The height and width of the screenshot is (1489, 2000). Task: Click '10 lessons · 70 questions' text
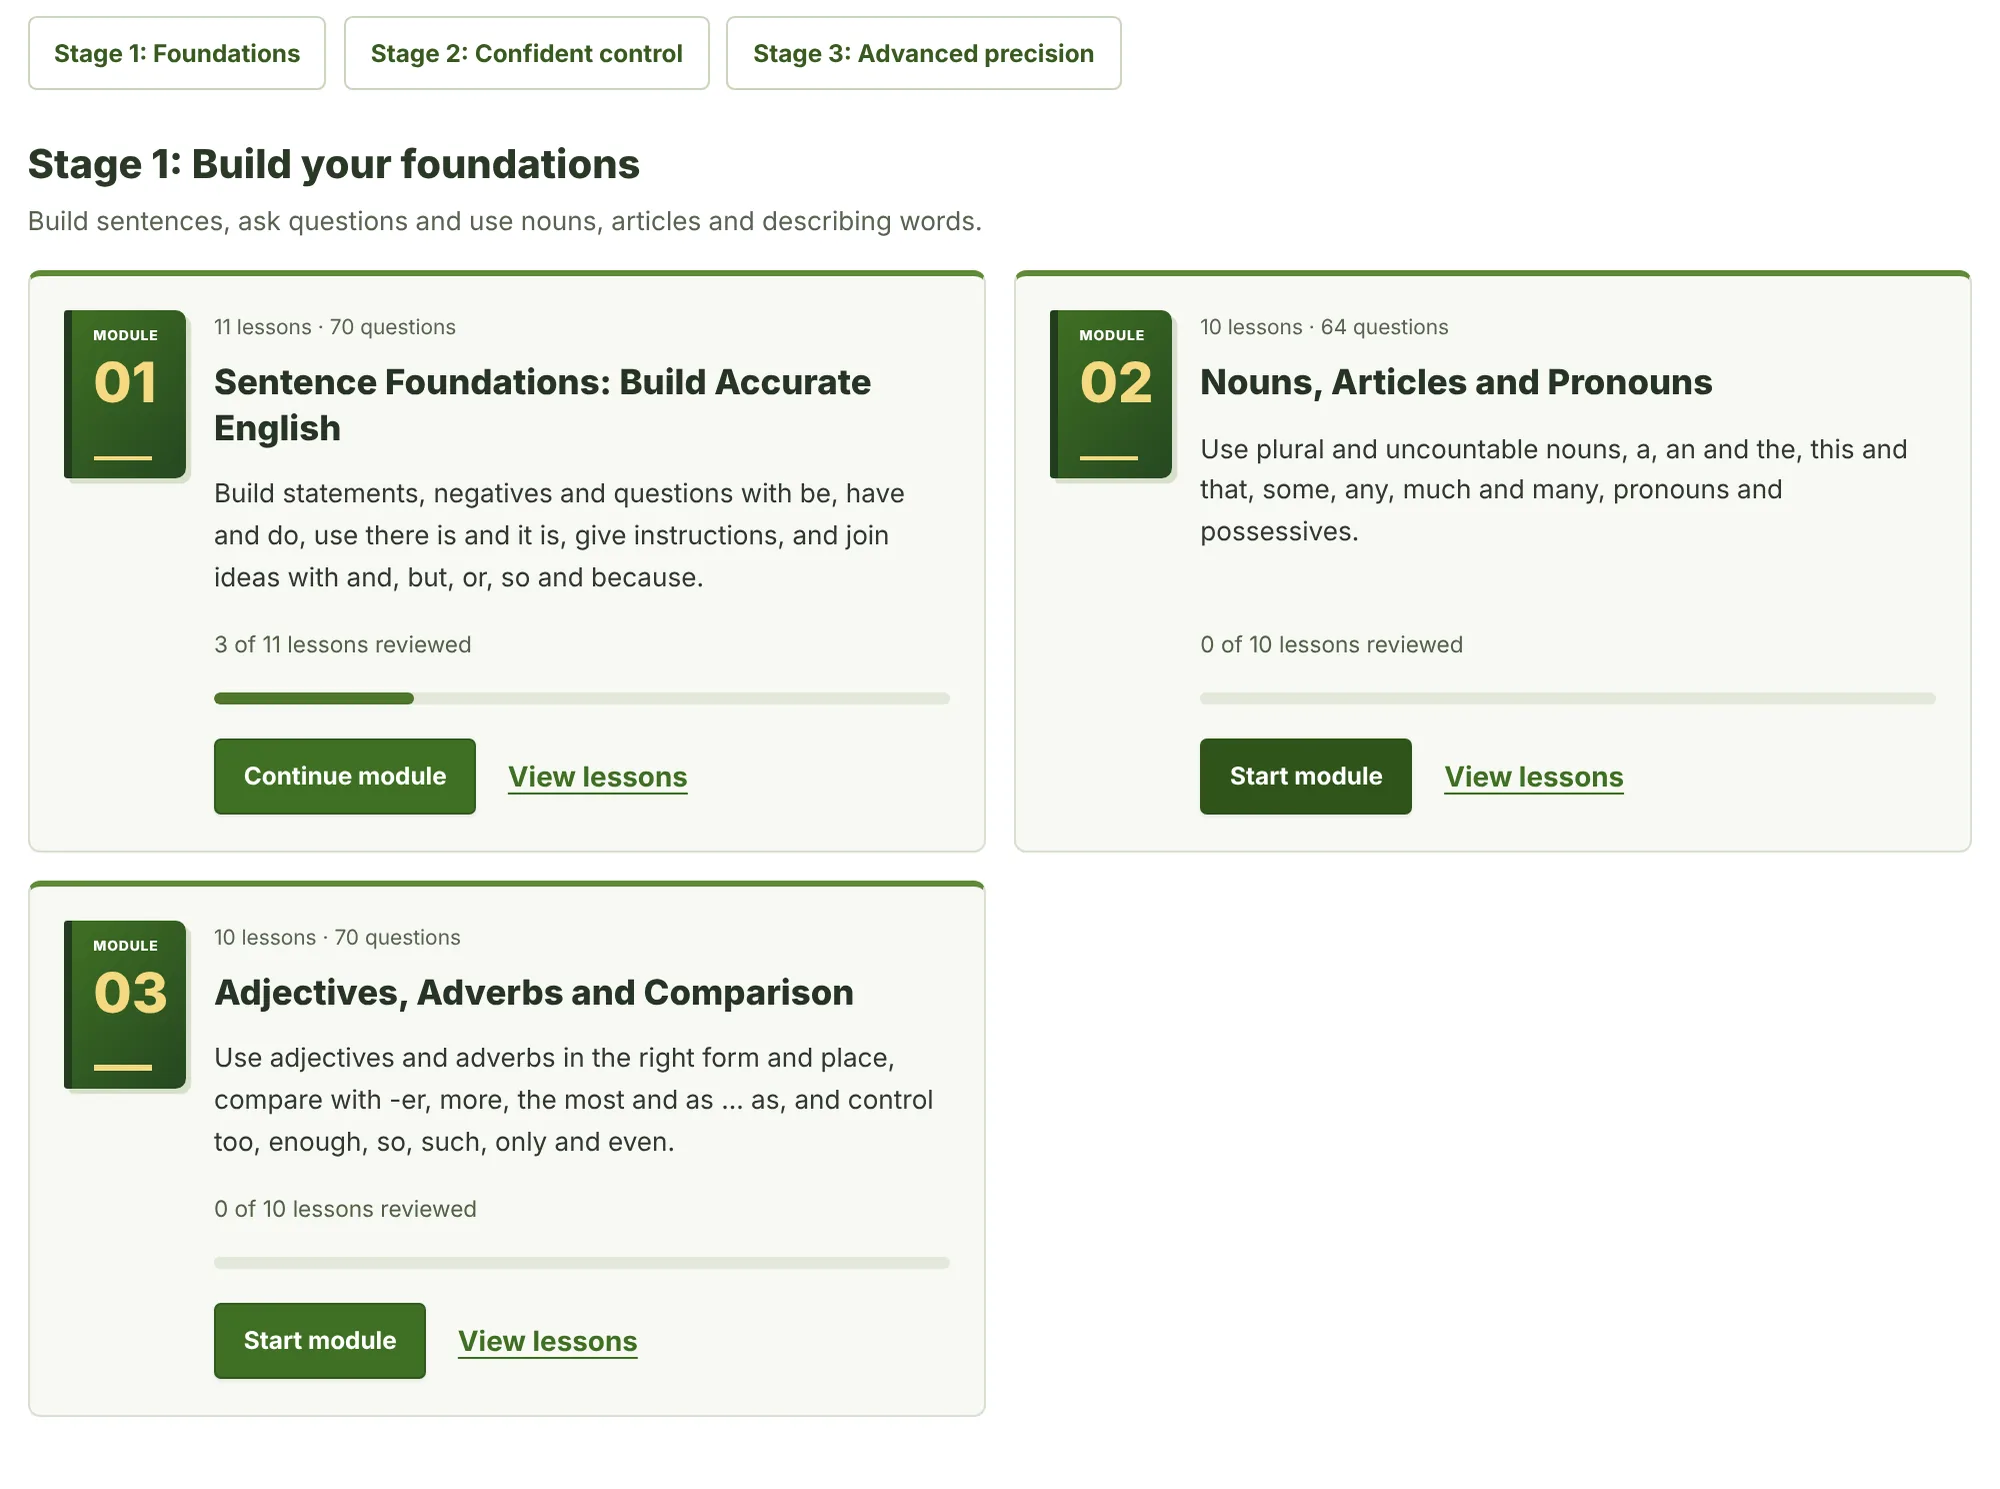coord(337,938)
